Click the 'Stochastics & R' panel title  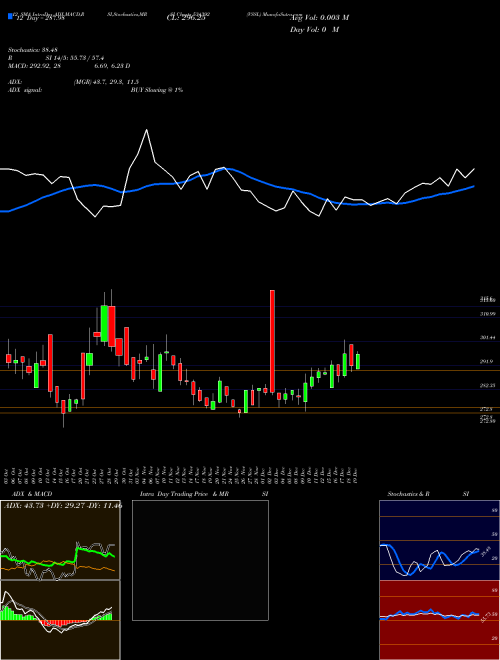coord(408,494)
